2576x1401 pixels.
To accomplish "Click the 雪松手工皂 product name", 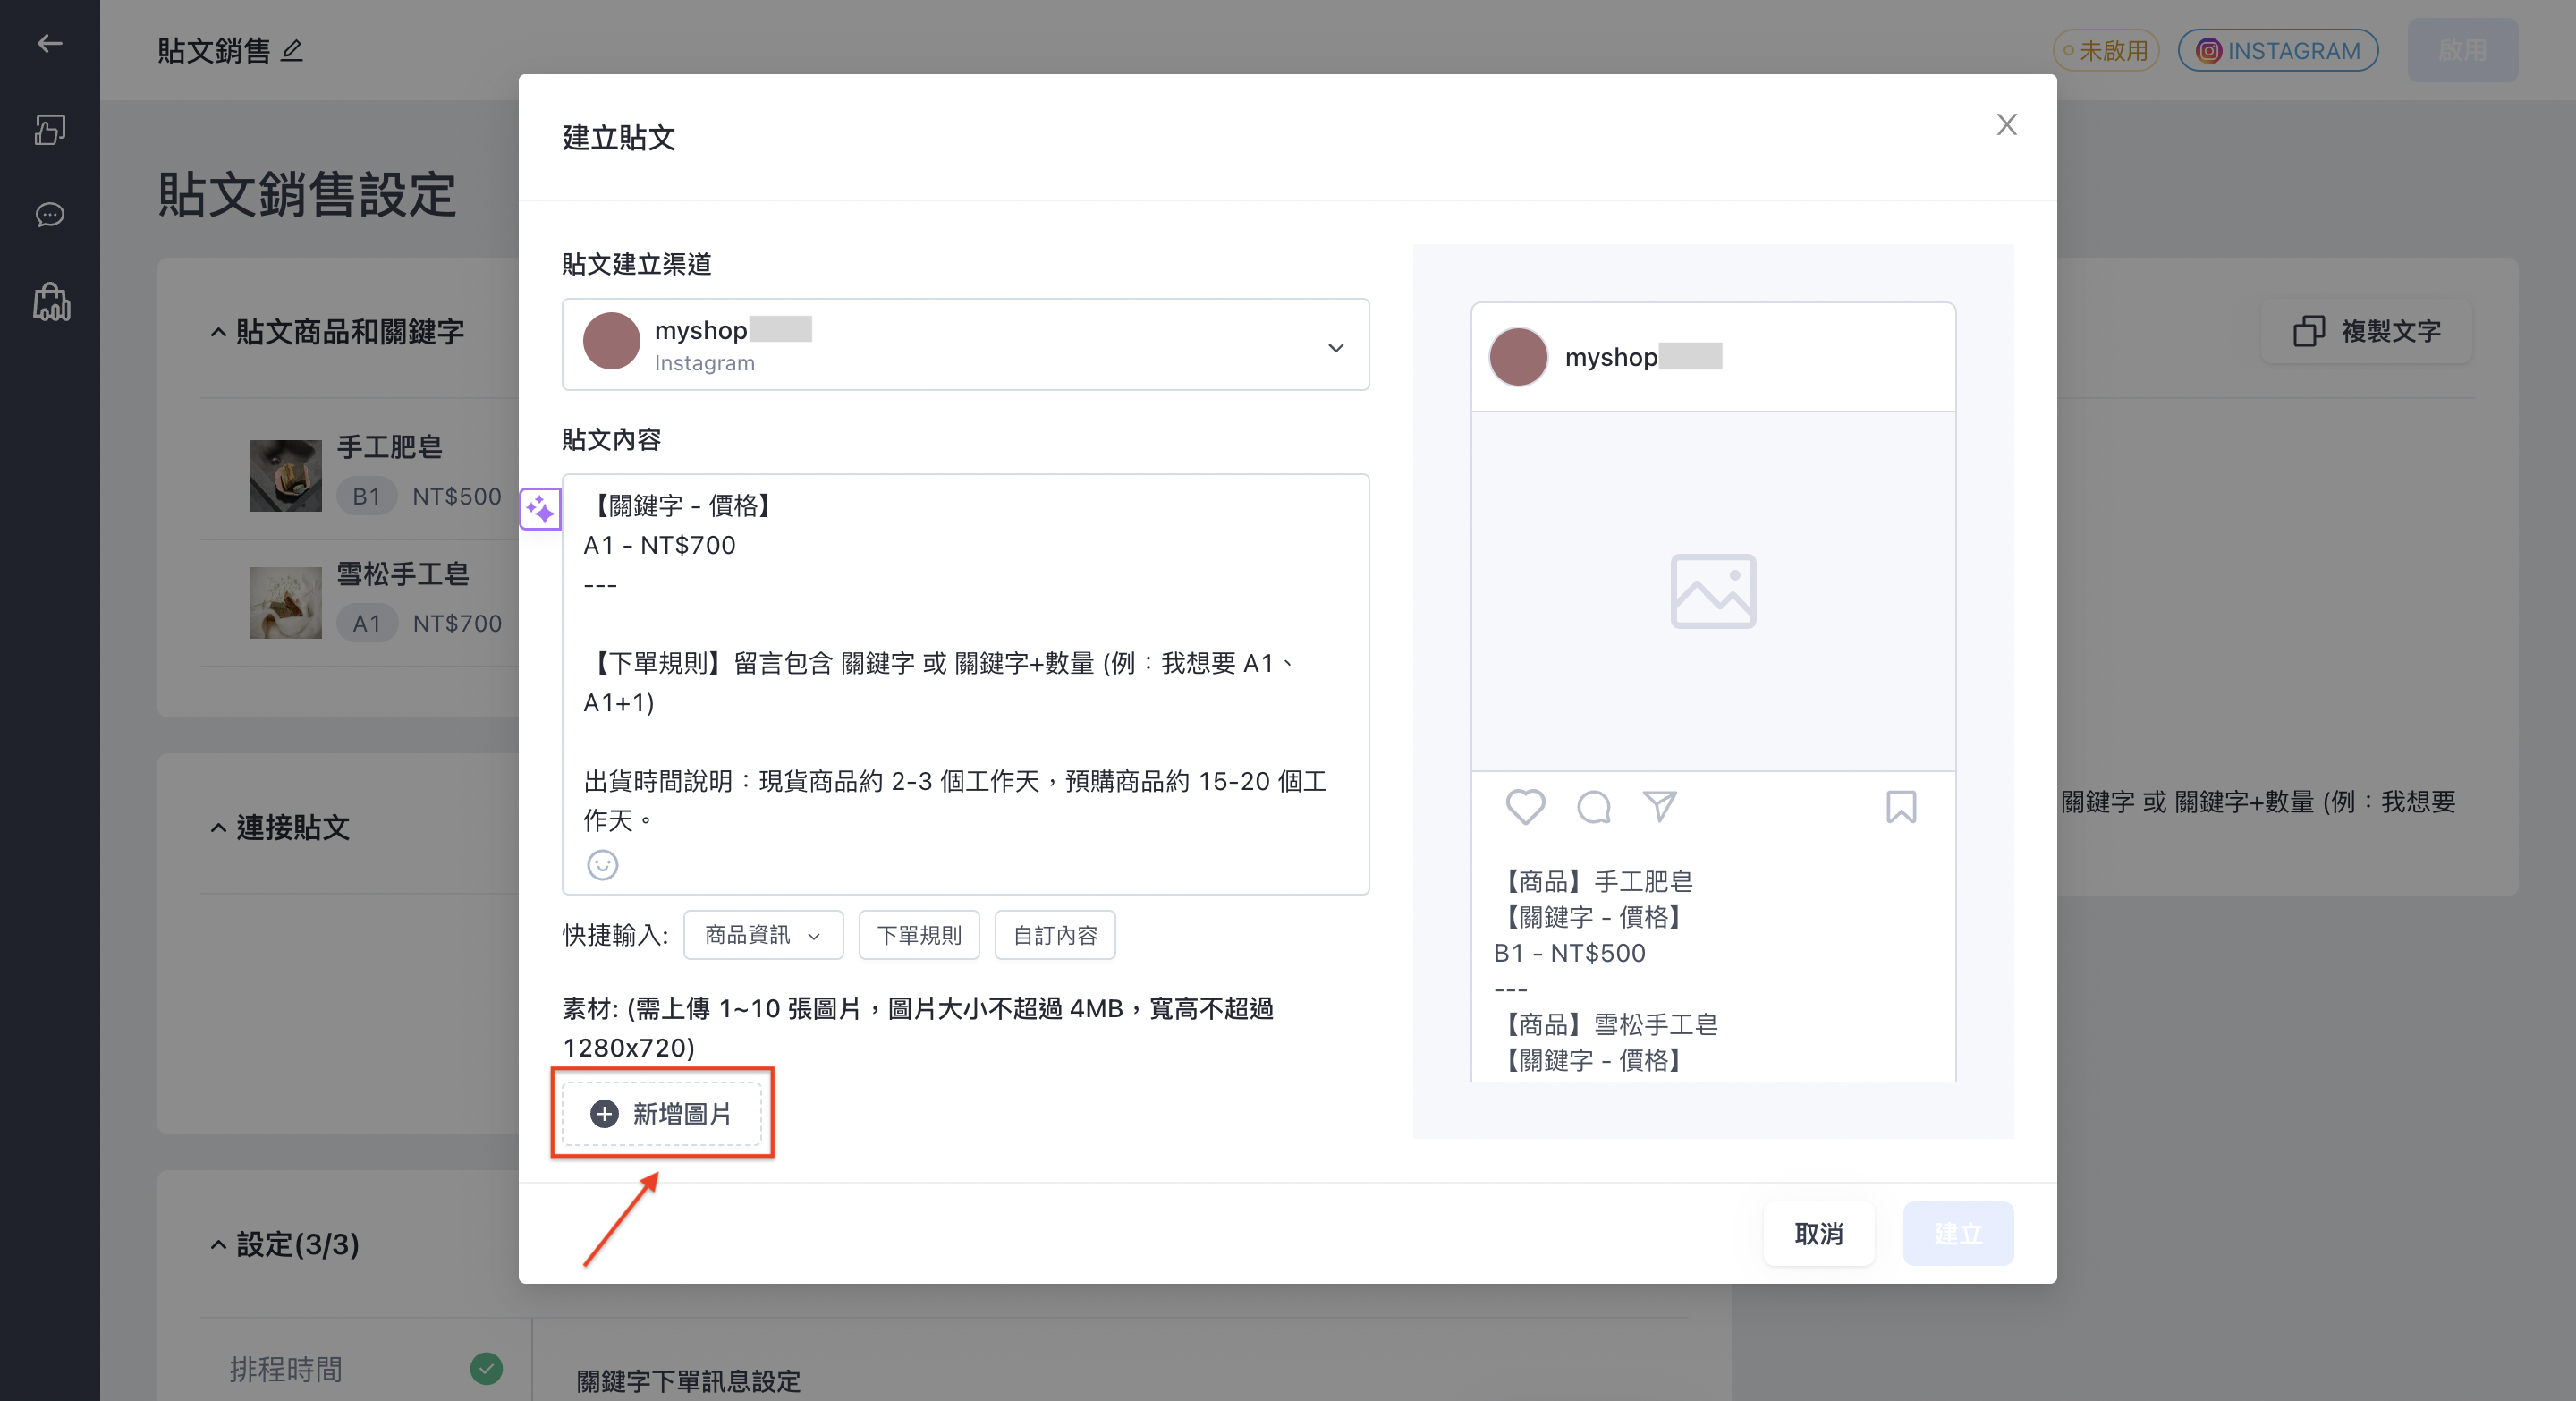I will tap(403, 574).
